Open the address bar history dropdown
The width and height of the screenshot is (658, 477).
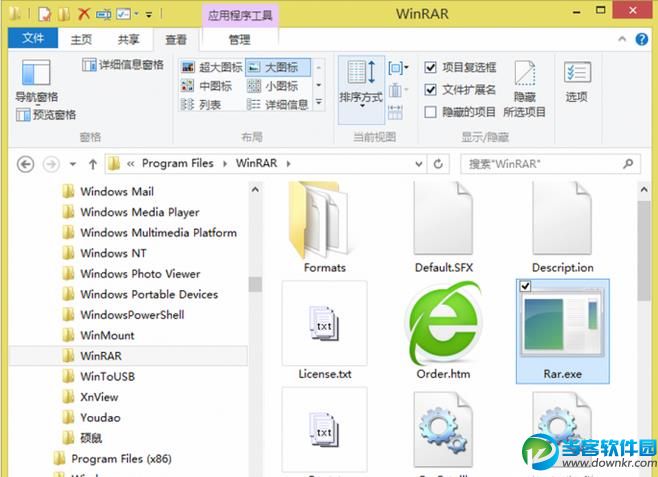418,164
